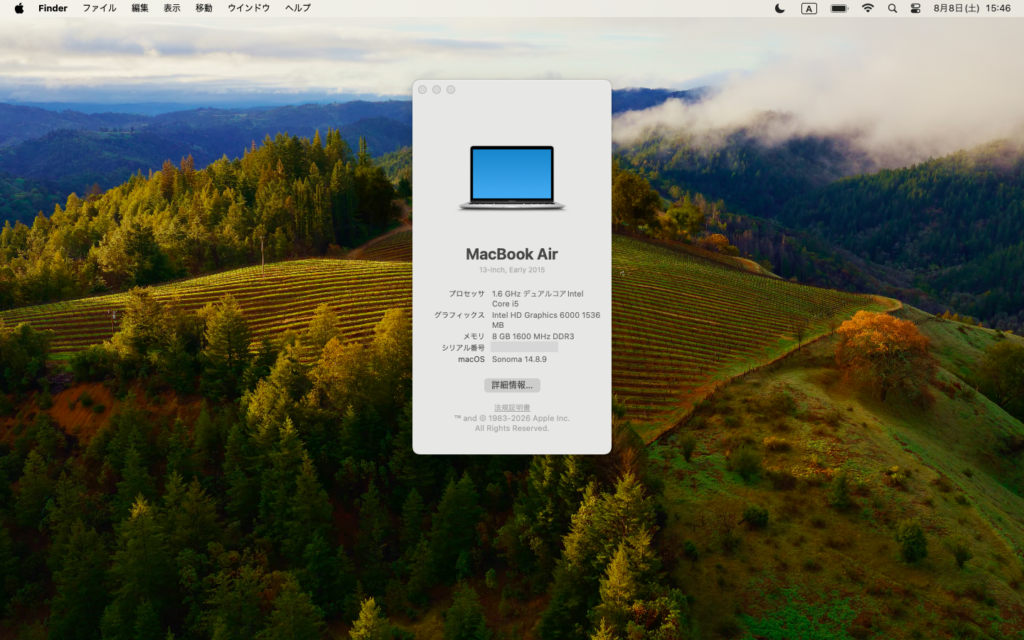Viewport: 1024px width, 640px height.
Task: Open the 法規証明書 link
Action: (x=512, y=408)
